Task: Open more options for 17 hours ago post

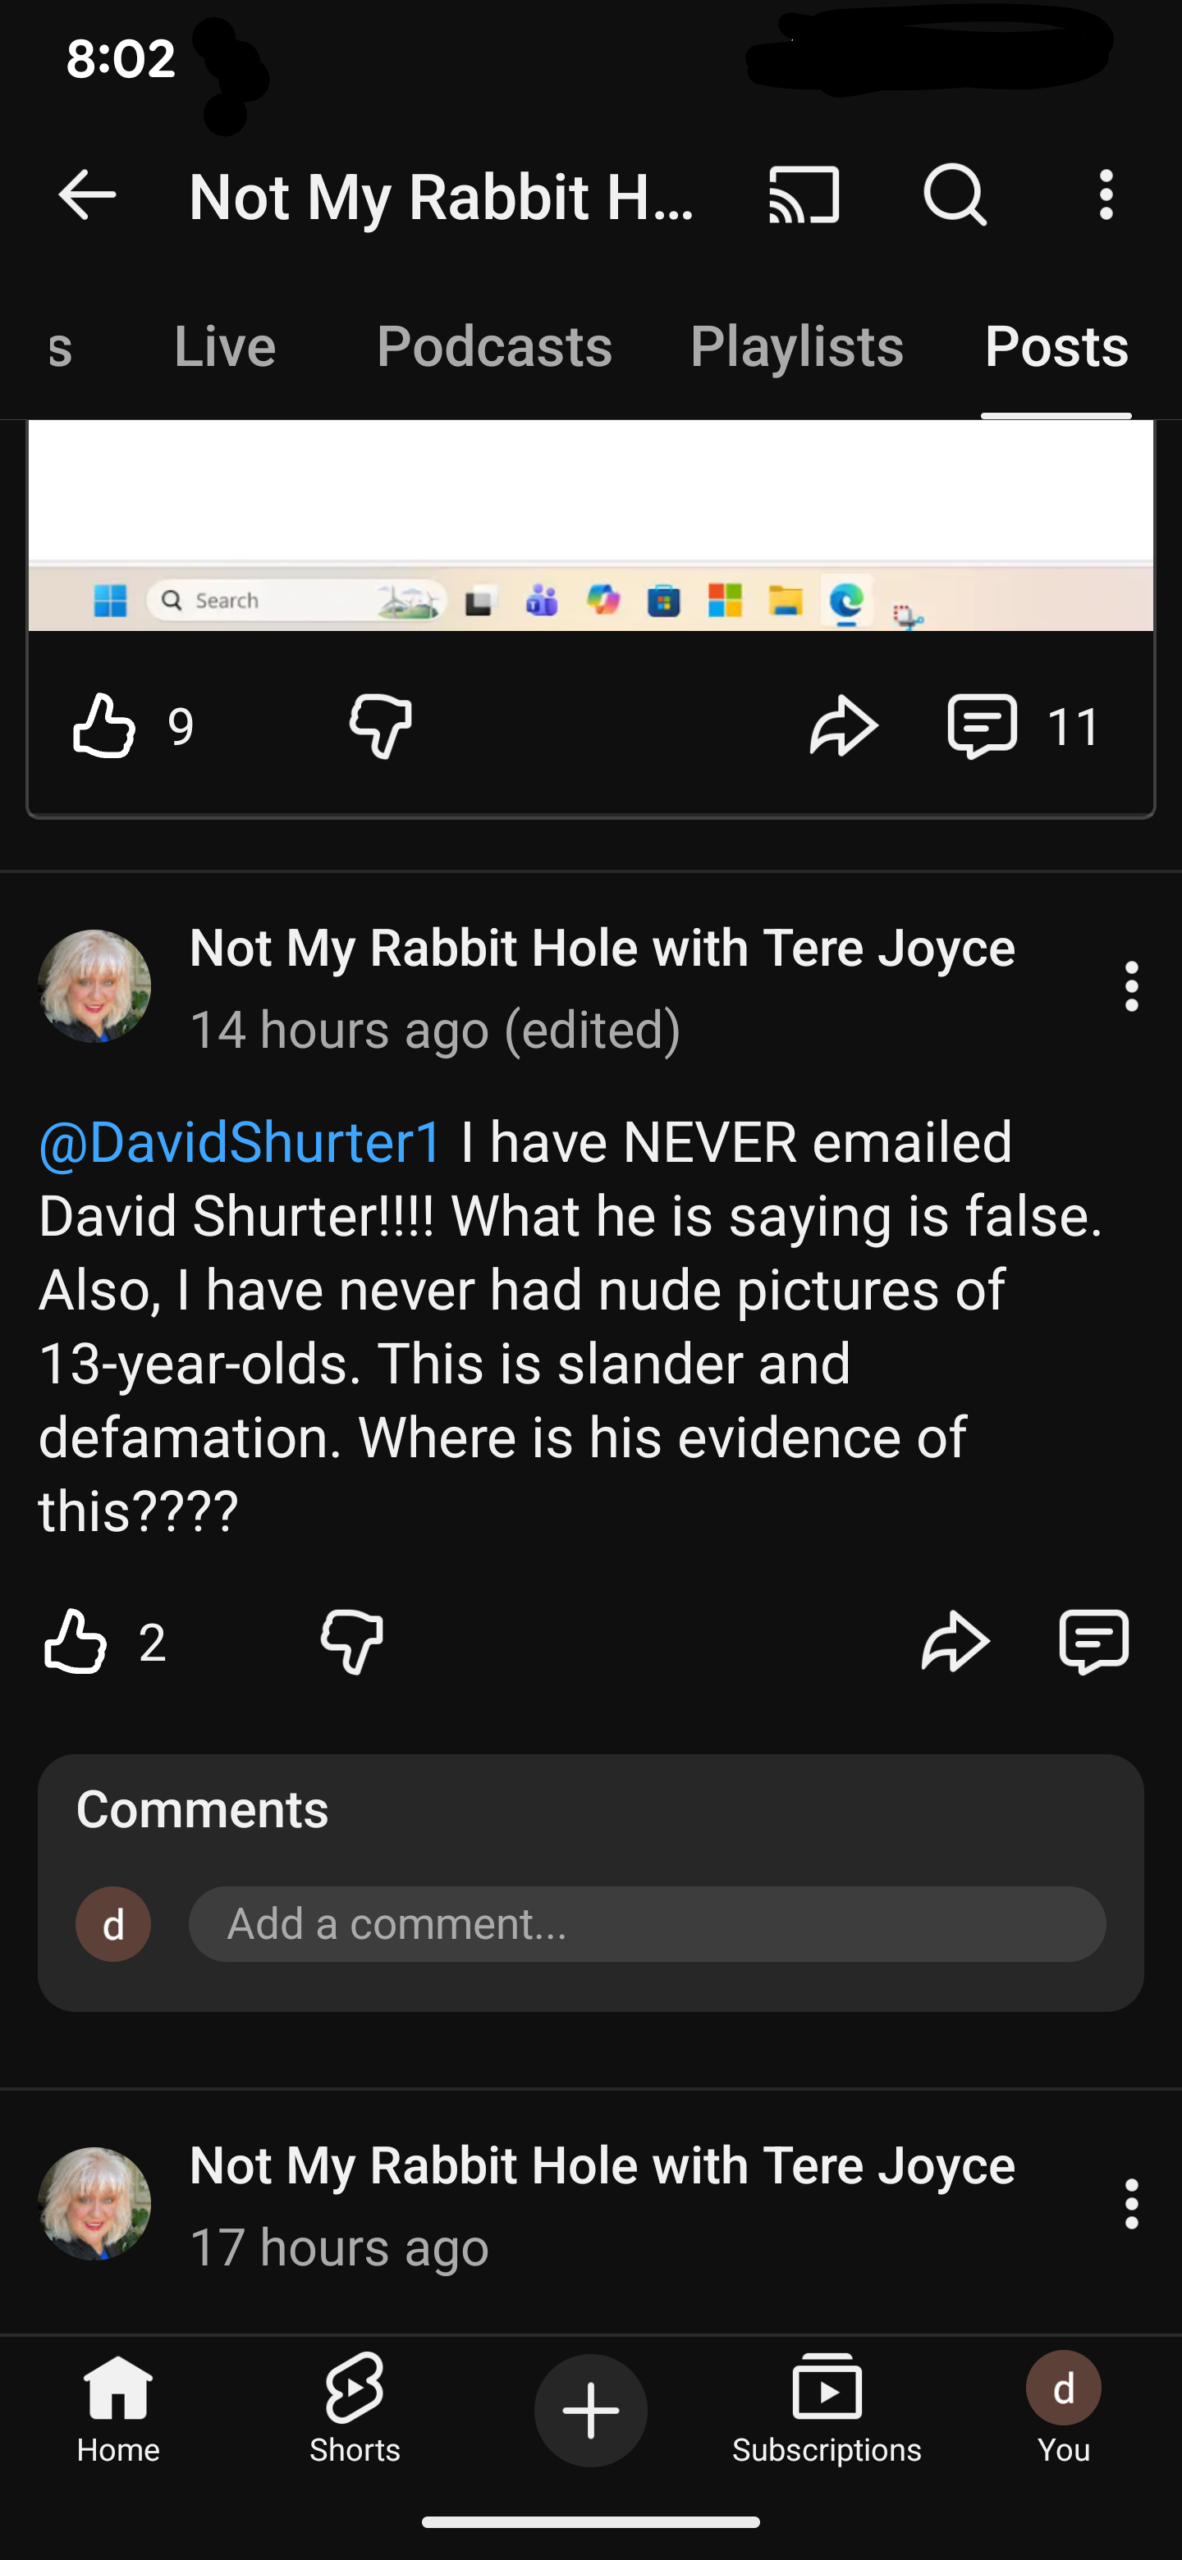Action: [1131, 2204]
